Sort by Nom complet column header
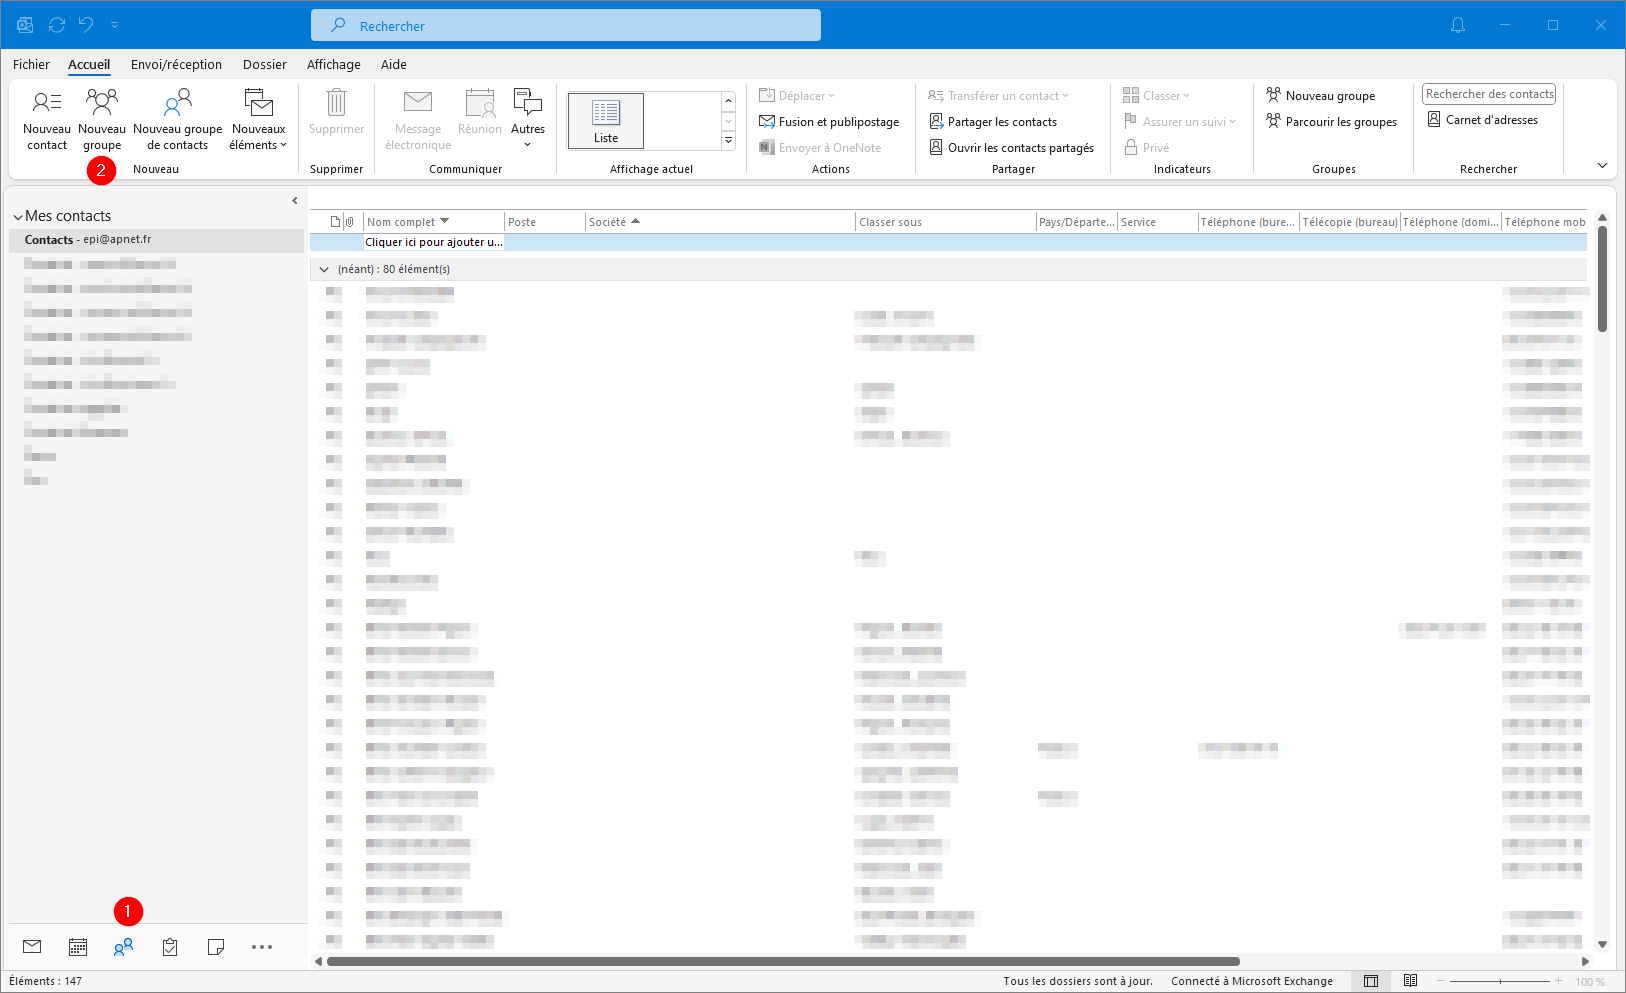The image size is (1626, 993). (x=434, y=222)
